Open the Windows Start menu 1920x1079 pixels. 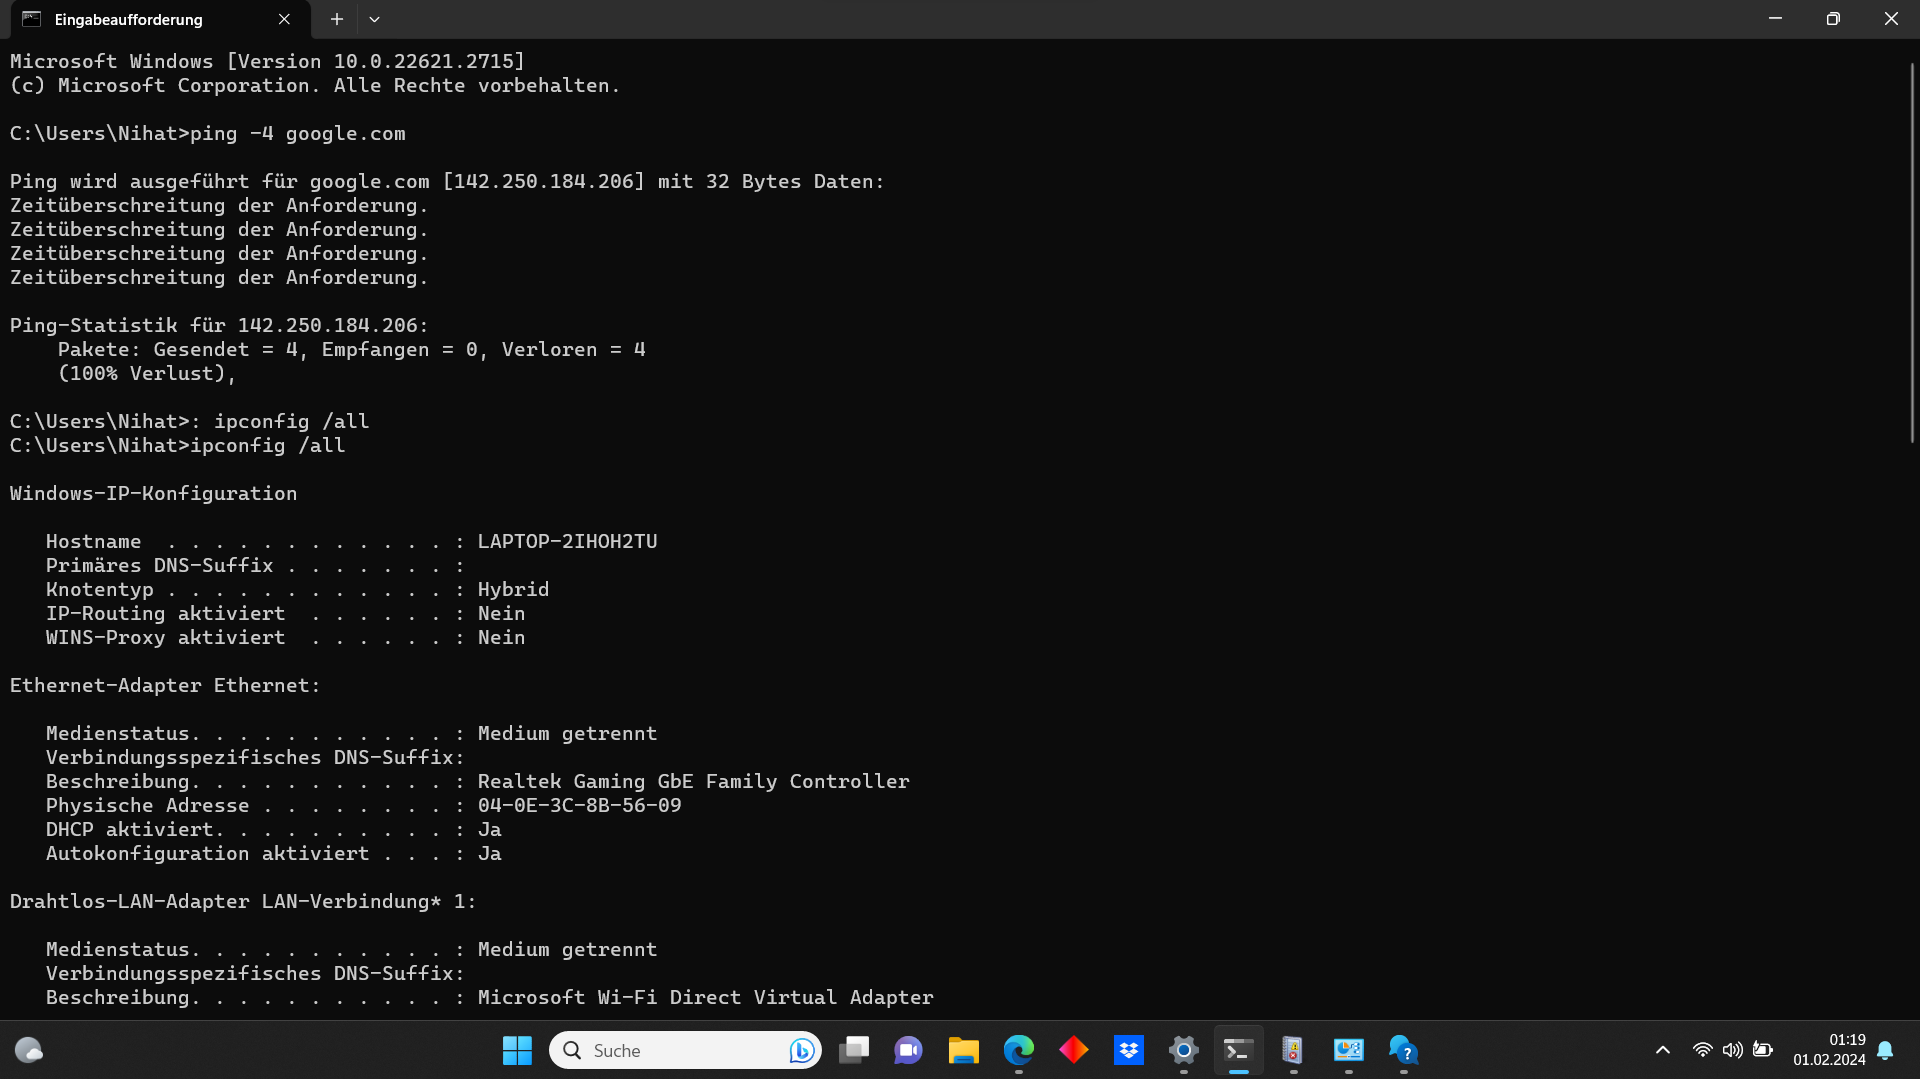tap(517, 1050)
